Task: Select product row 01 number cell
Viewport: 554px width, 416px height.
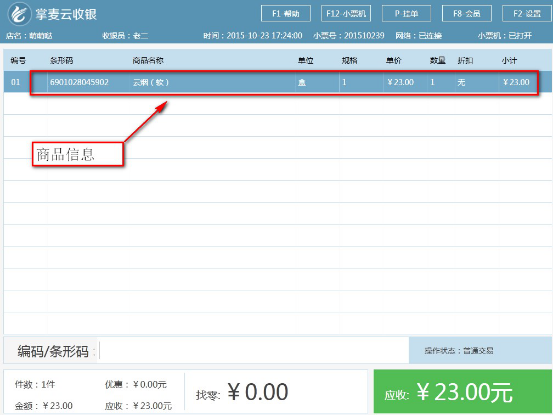Action: coord(16,82)
